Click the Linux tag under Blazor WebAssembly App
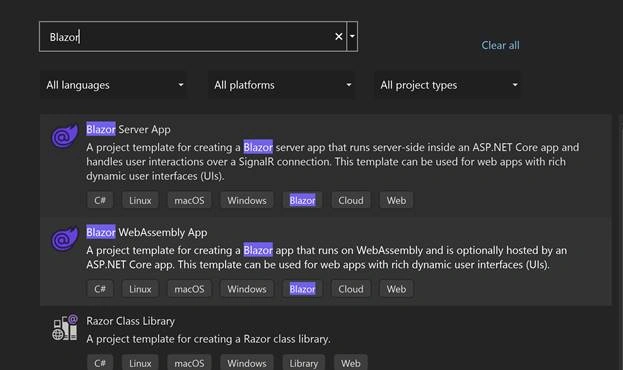Image resolution: width=623 pixels, height=370 pixels. click(x=140, y=289)
